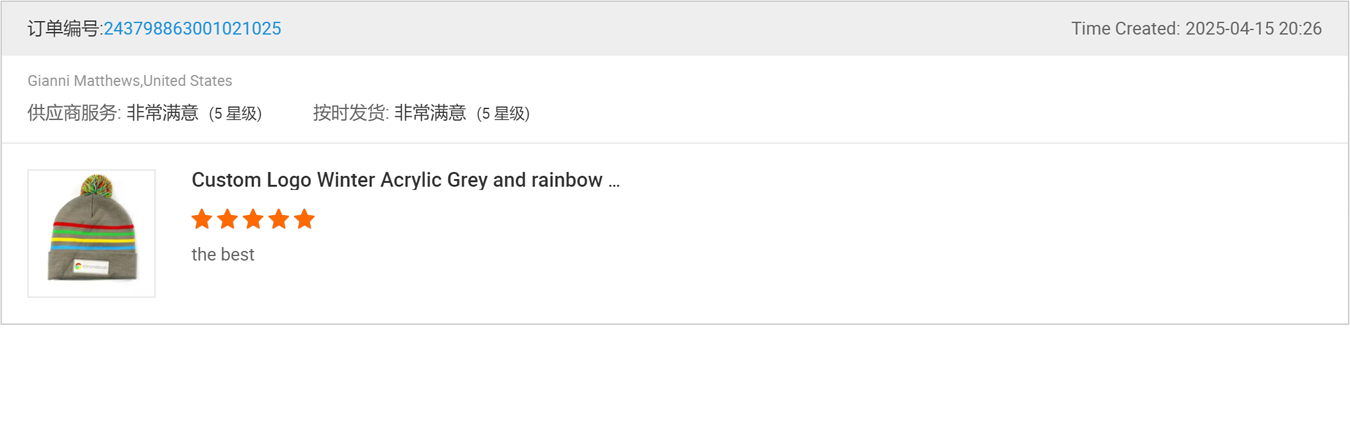Open the grey rainbow beanie thumbnail
The width and height of the screenshot is (1350, 430).
point(91,233)
